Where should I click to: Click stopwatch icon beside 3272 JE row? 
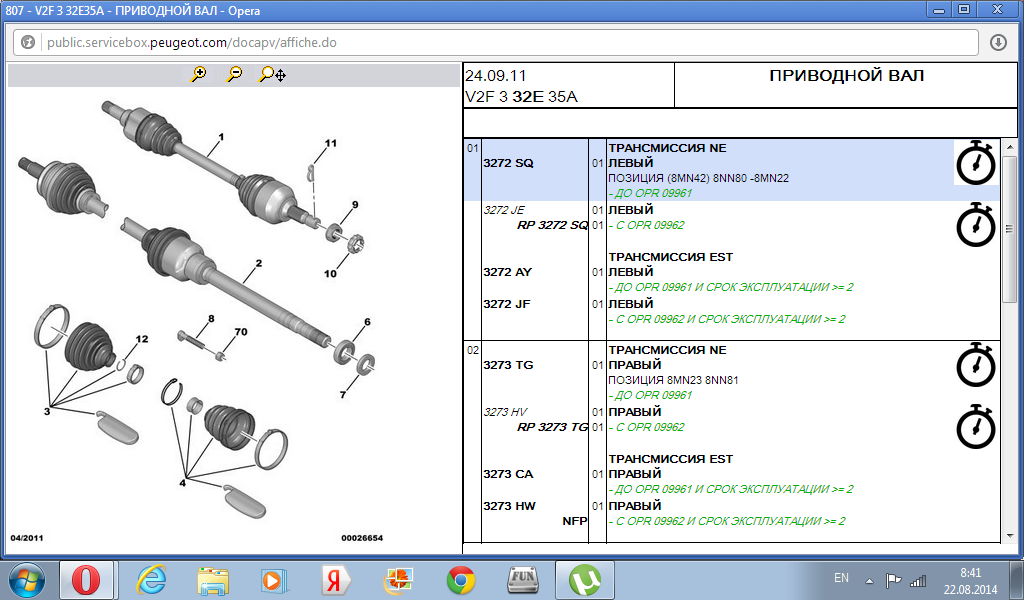tap(975, 224)
